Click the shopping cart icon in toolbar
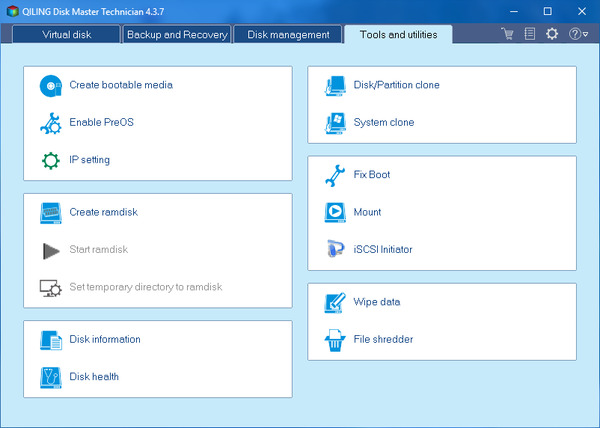 508,34
